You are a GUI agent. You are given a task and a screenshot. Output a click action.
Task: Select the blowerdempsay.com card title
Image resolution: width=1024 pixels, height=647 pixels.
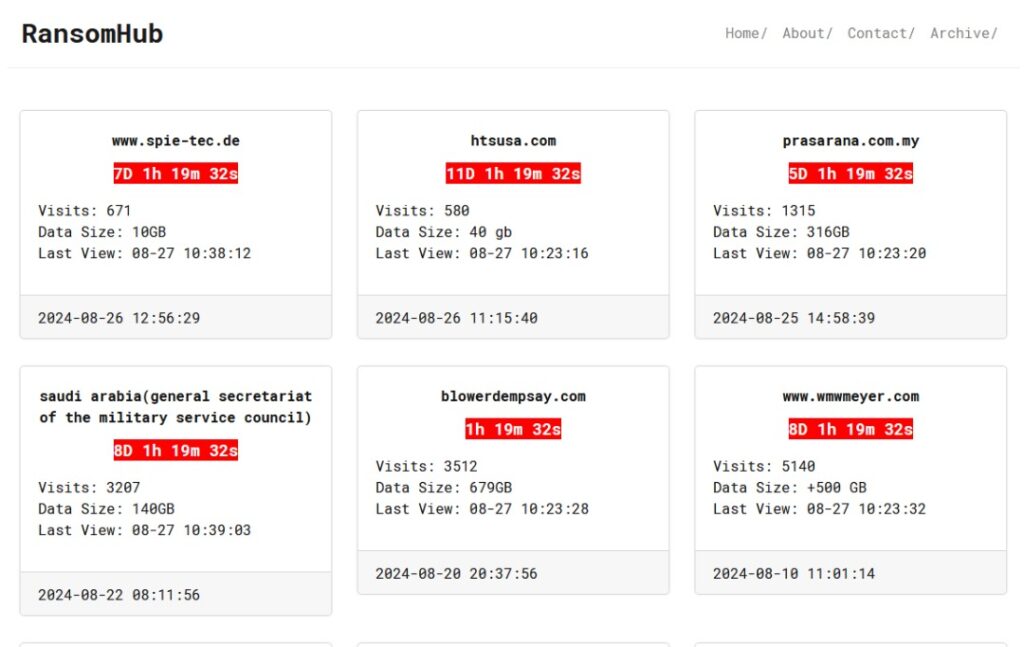click(513, 396)
